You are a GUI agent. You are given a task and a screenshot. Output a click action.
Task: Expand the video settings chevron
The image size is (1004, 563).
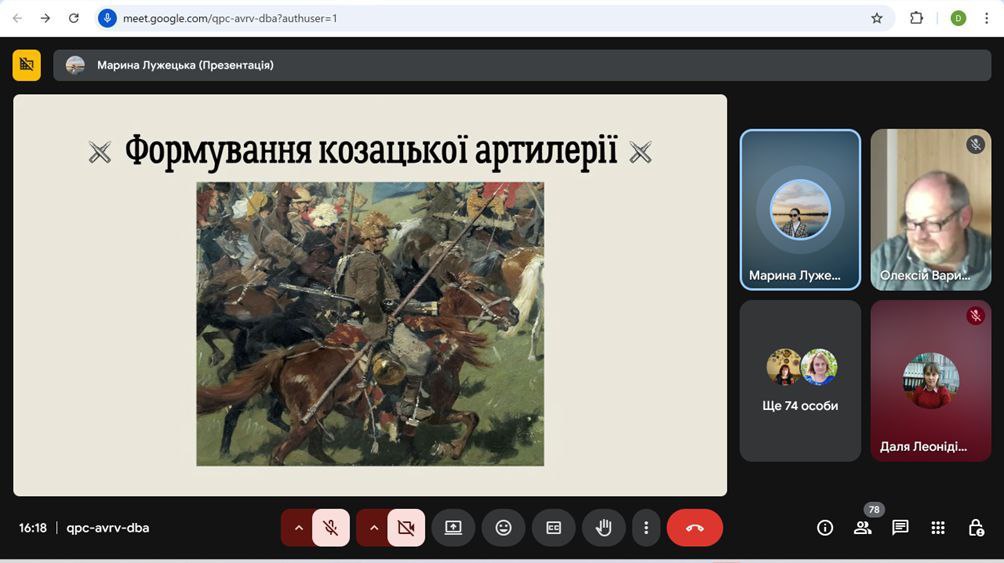point(373,528)
